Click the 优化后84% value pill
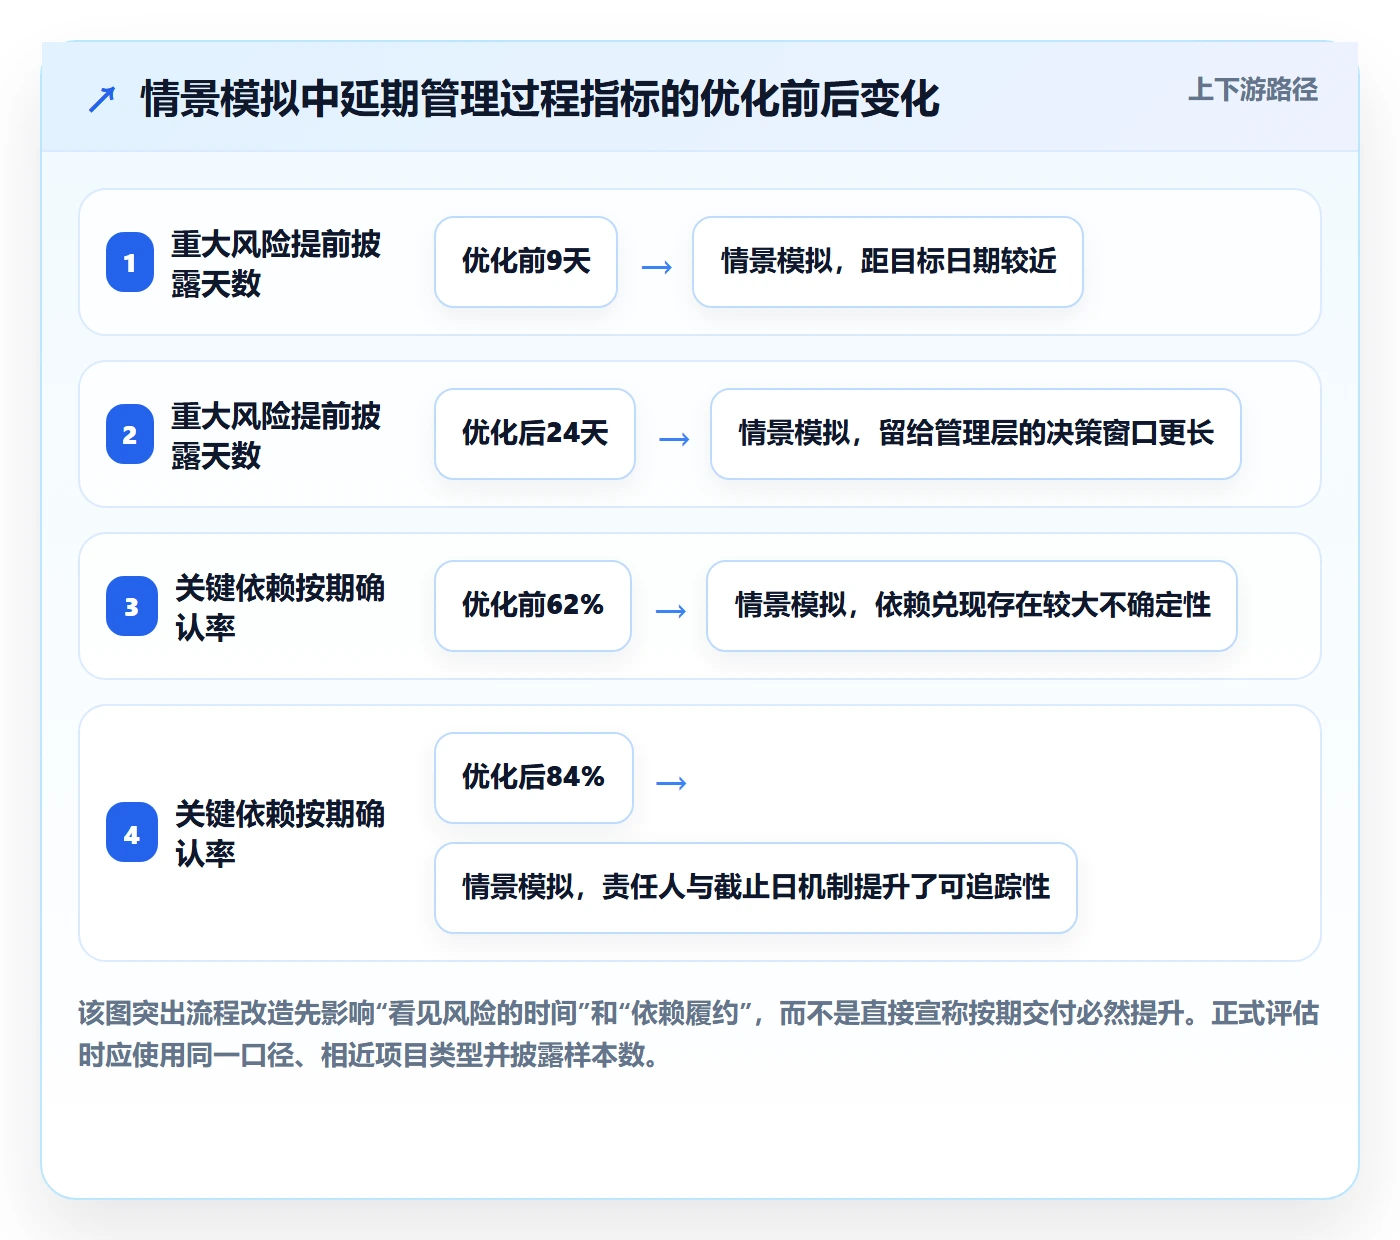The height and width of the screenshot is (1240, 1400). pyautogui.click(x=534, y=778)
